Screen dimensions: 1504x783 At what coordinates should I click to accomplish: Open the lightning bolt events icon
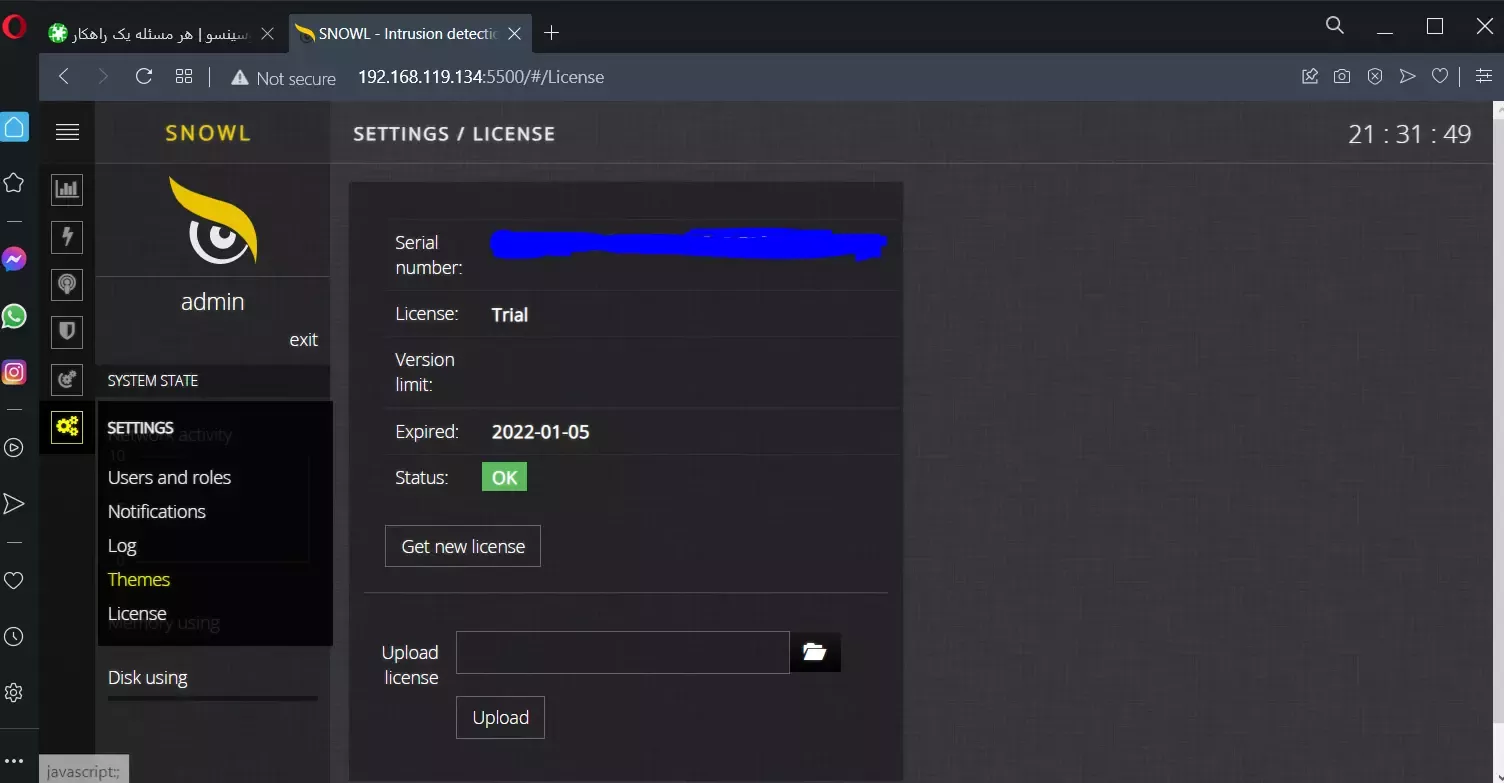[x=67, y=237]
